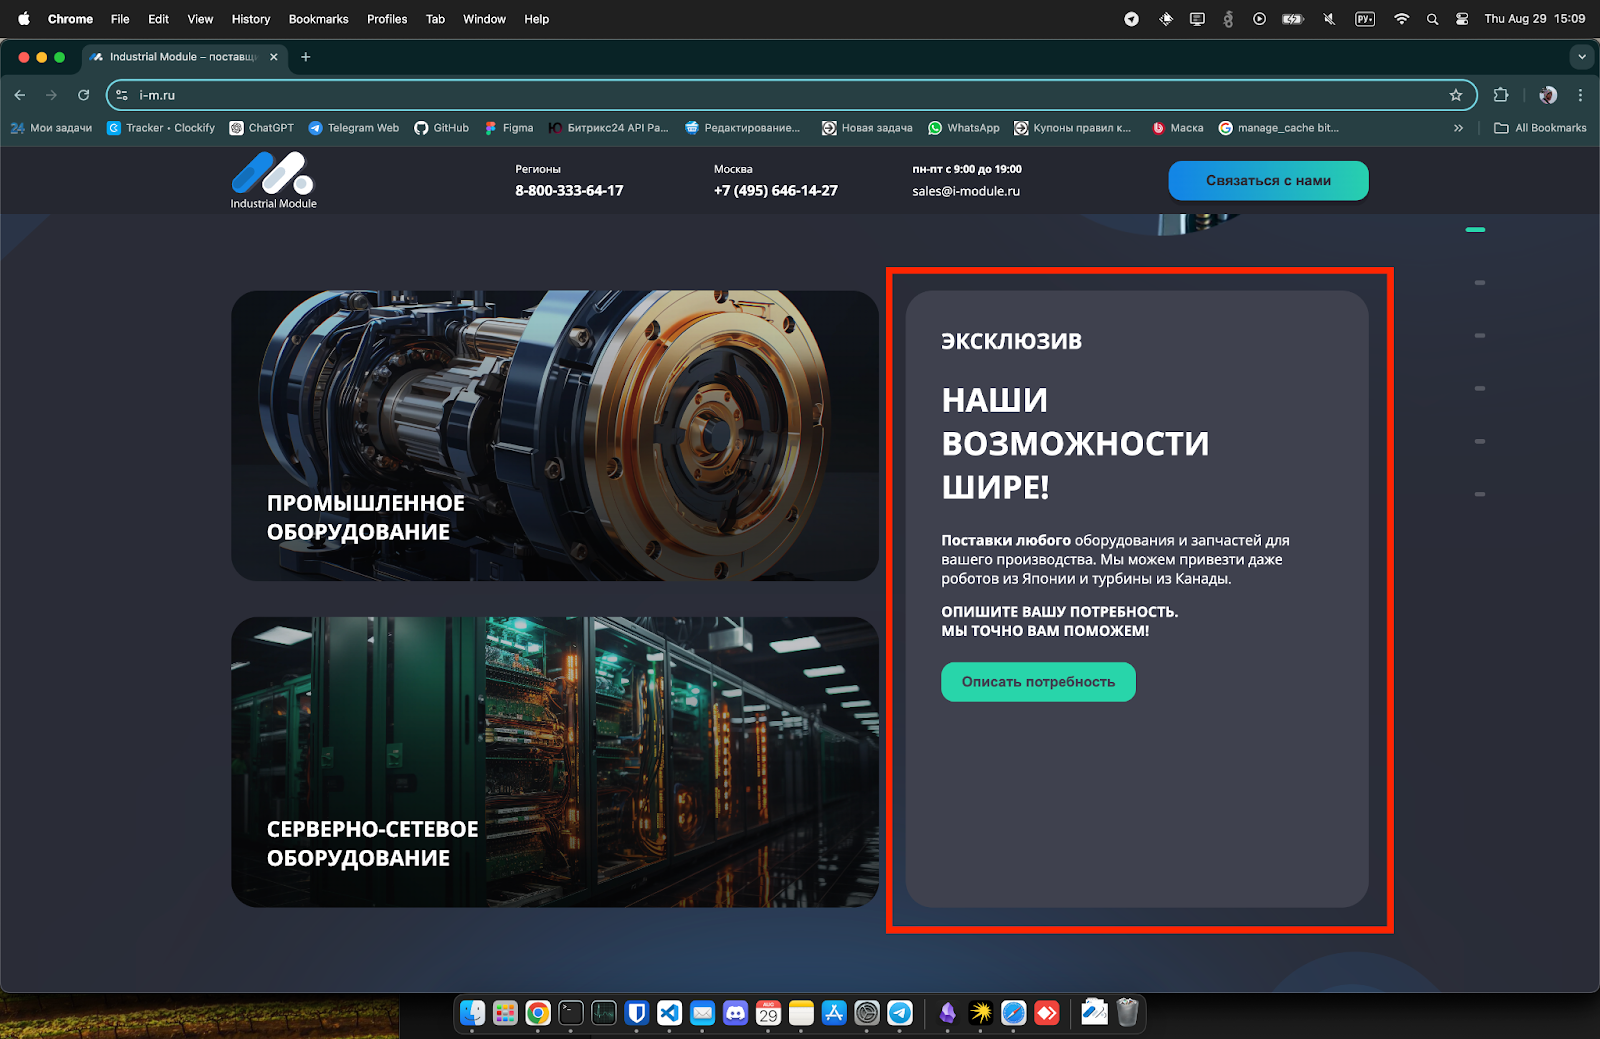Open the Chrome three-dot menu
This screenshot has height=1039, width=1600.
tap(1580, 95)
